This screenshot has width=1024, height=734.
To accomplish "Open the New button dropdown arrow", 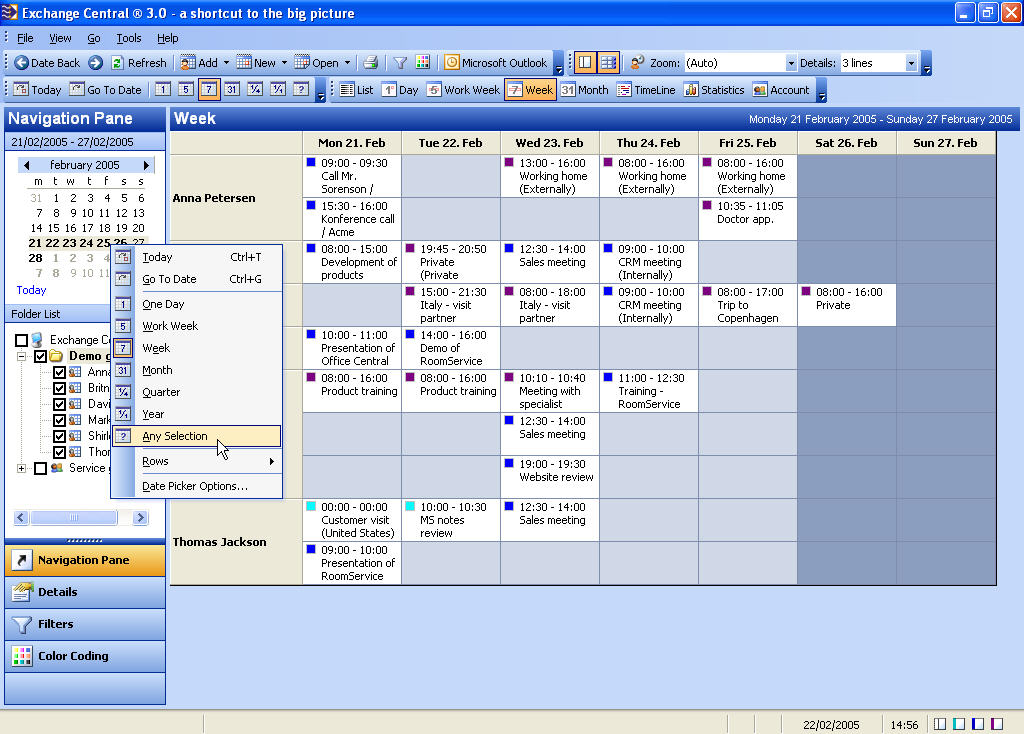I will click(284, 63).
